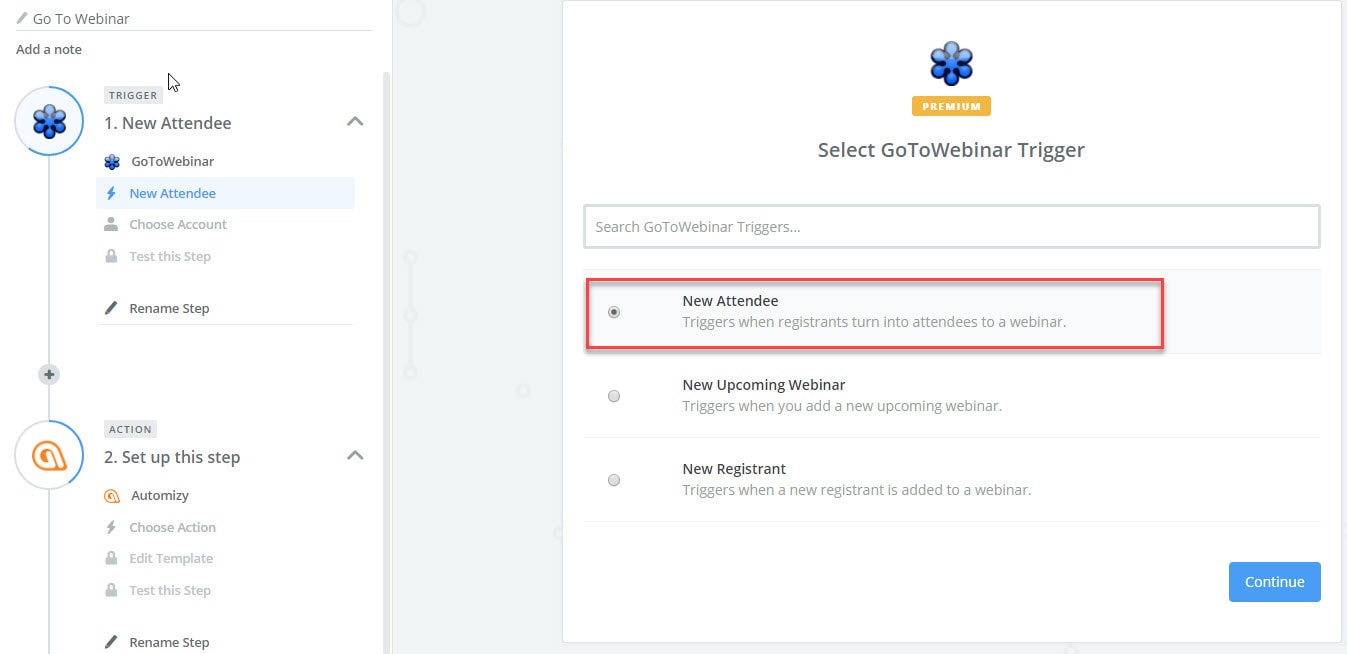
Task: Collapse the 1. New Attendee trigger step
Action: click(354, 122)
